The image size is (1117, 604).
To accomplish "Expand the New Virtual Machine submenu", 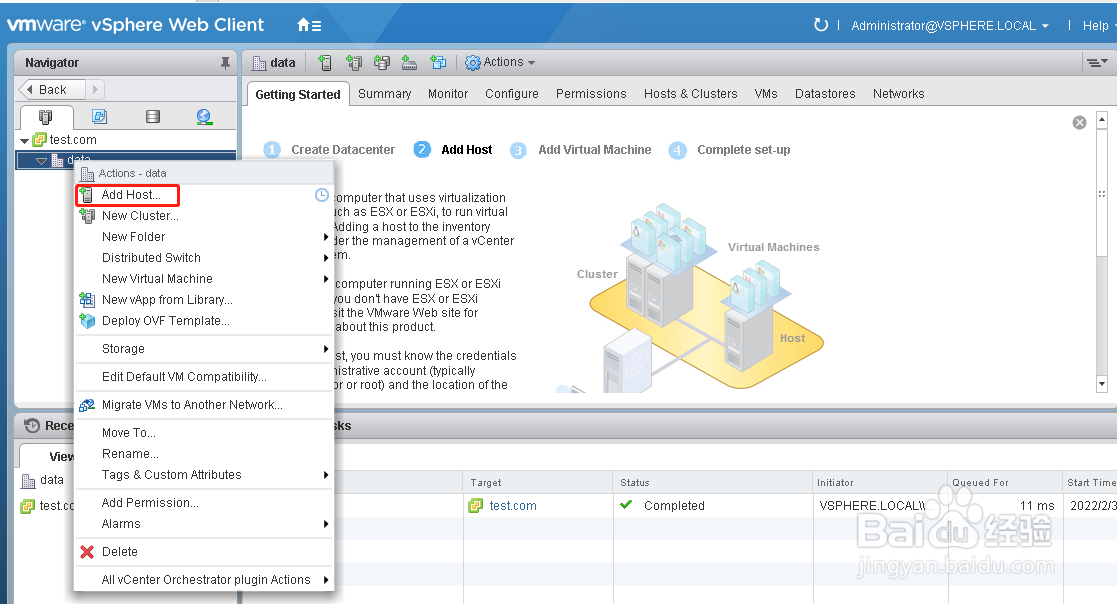I will click(326, 278).
